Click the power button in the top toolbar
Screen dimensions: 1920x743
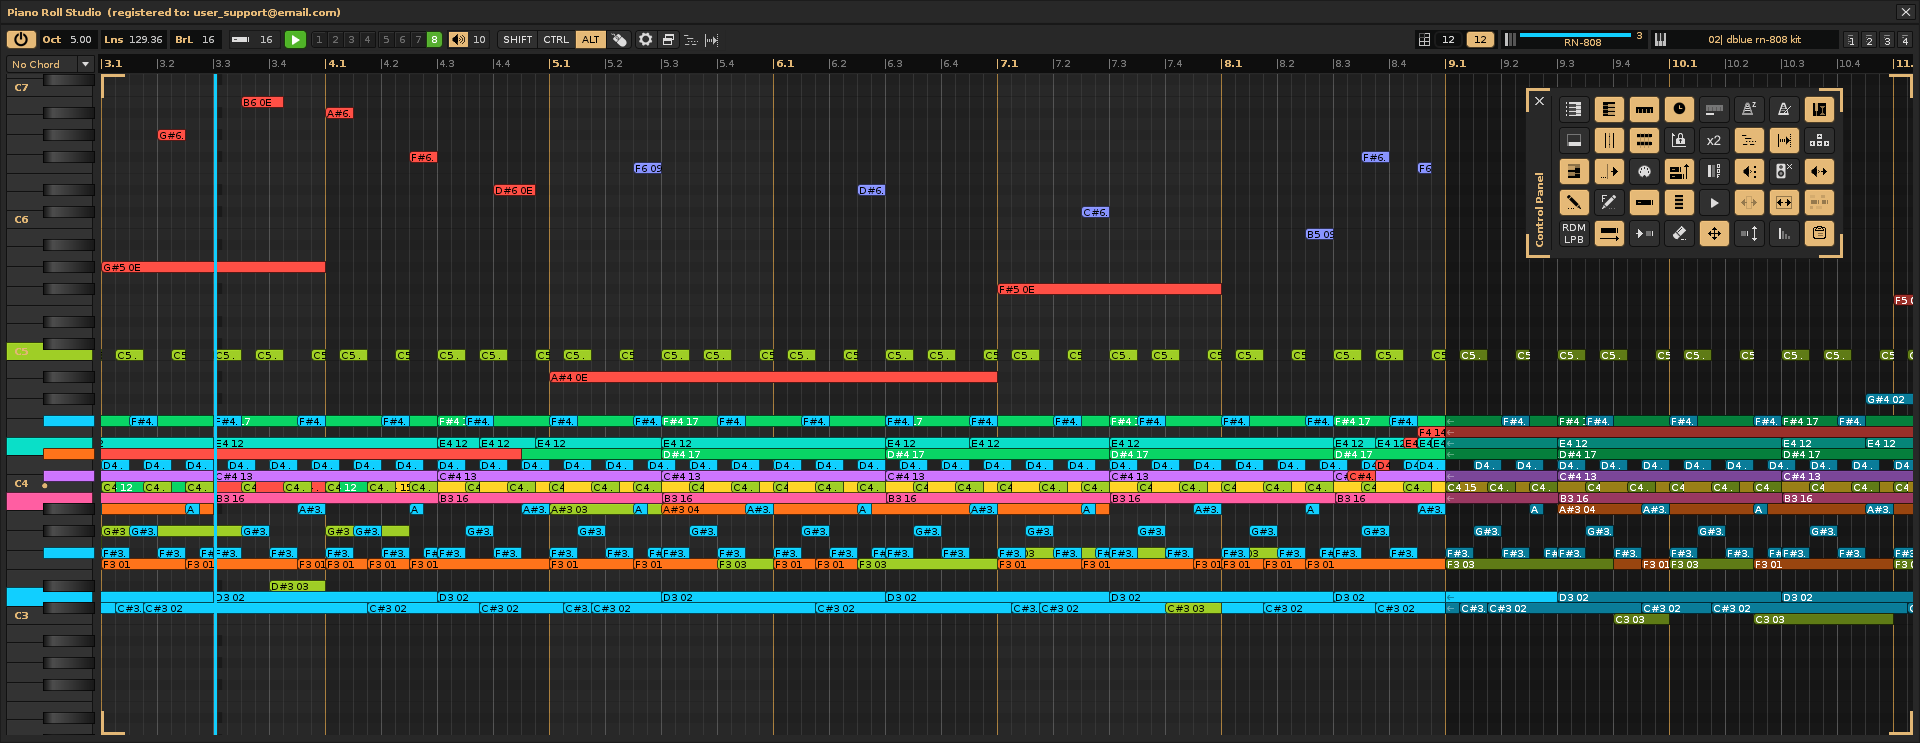tap(21, 40)
